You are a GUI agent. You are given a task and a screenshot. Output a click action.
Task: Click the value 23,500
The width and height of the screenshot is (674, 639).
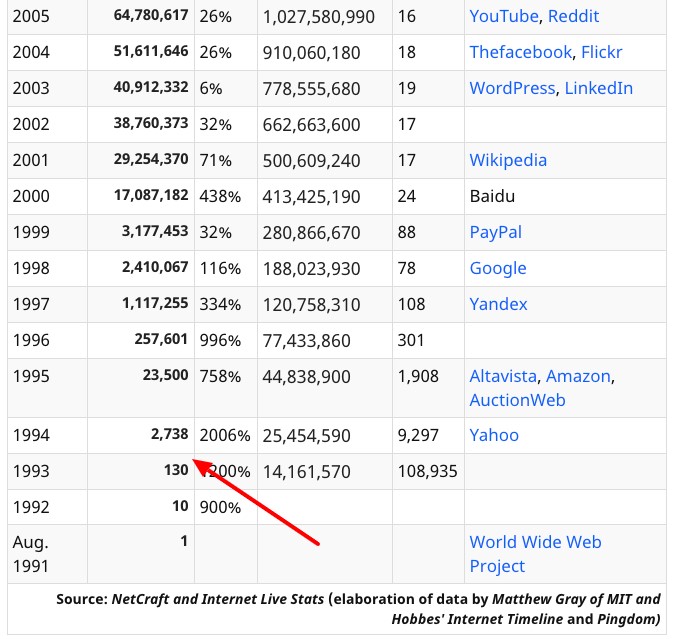click(165, 375)
